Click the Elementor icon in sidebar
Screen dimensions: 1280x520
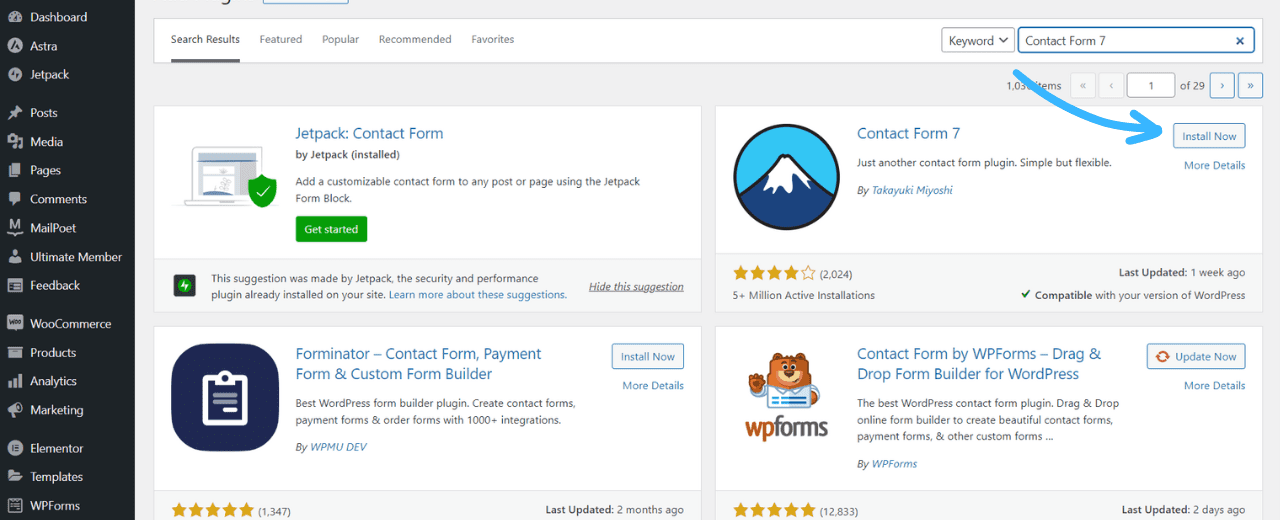15,448
